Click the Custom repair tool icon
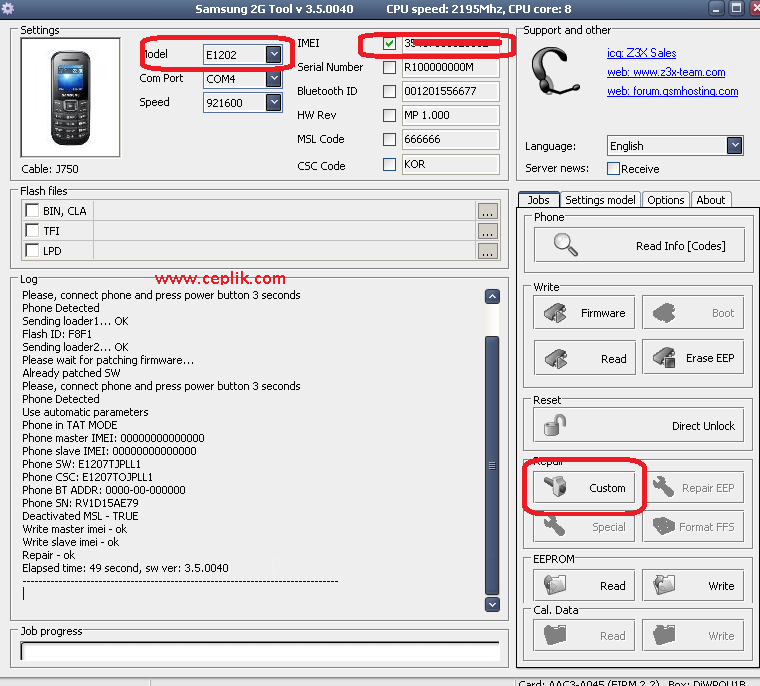760x686 pixels. click(555, 486)
